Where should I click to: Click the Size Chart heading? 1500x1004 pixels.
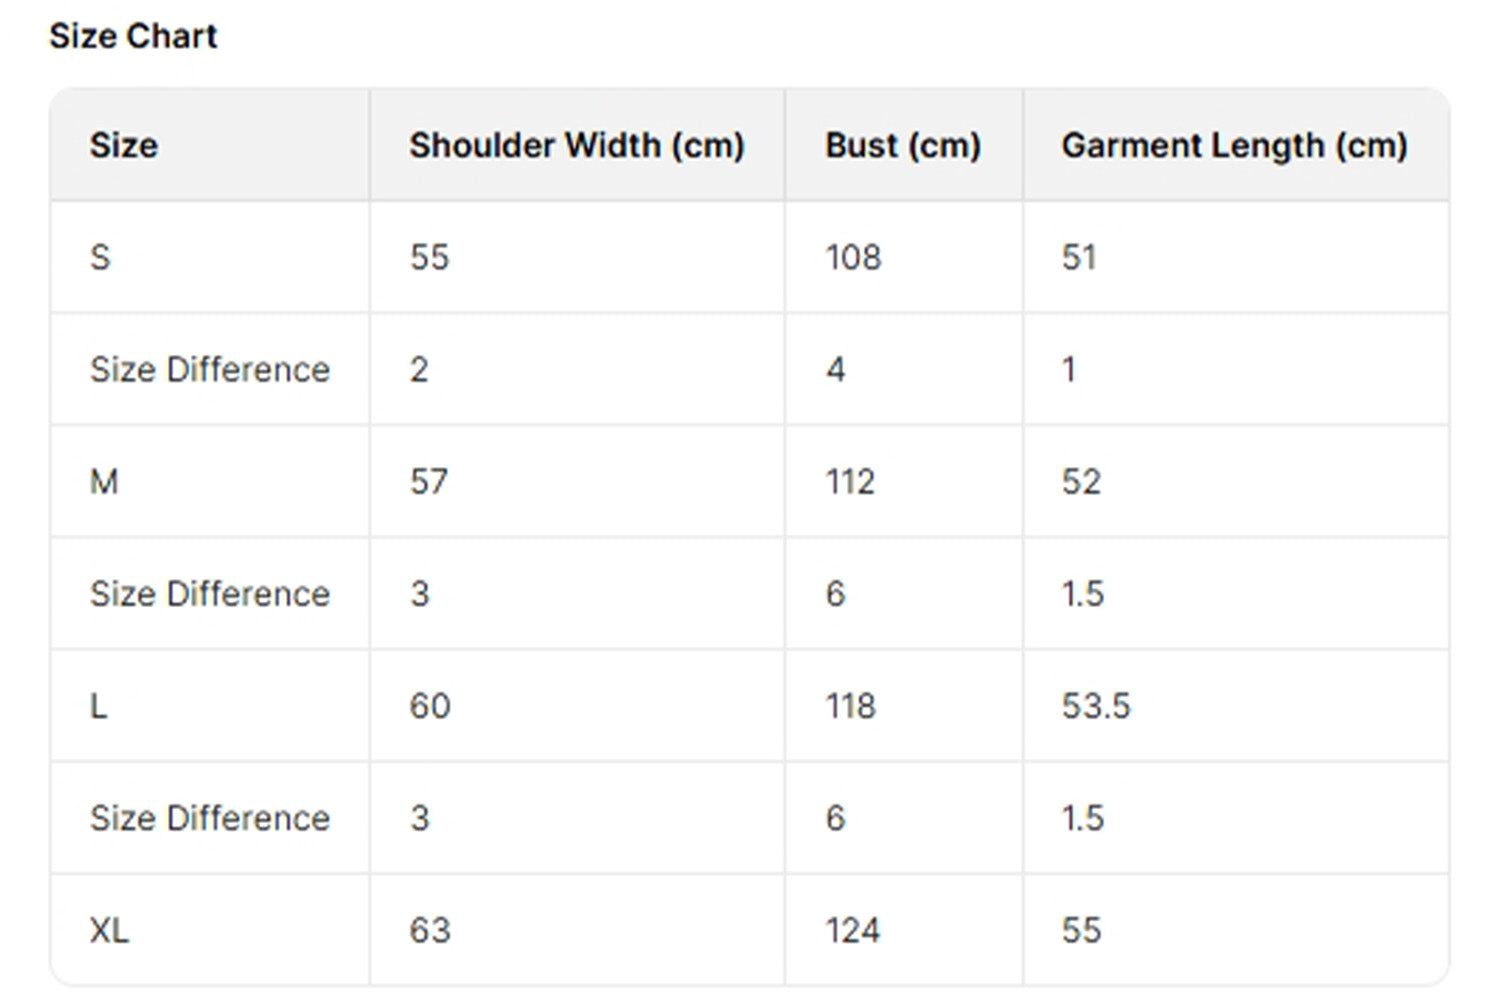[133, 36]
